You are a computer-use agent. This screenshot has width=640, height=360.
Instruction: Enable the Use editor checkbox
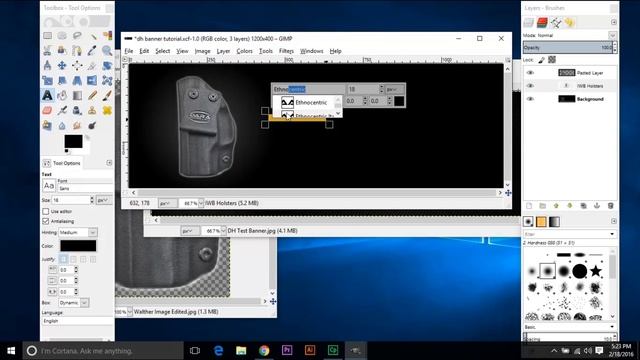pyautogui.click(x=46, y=211)
